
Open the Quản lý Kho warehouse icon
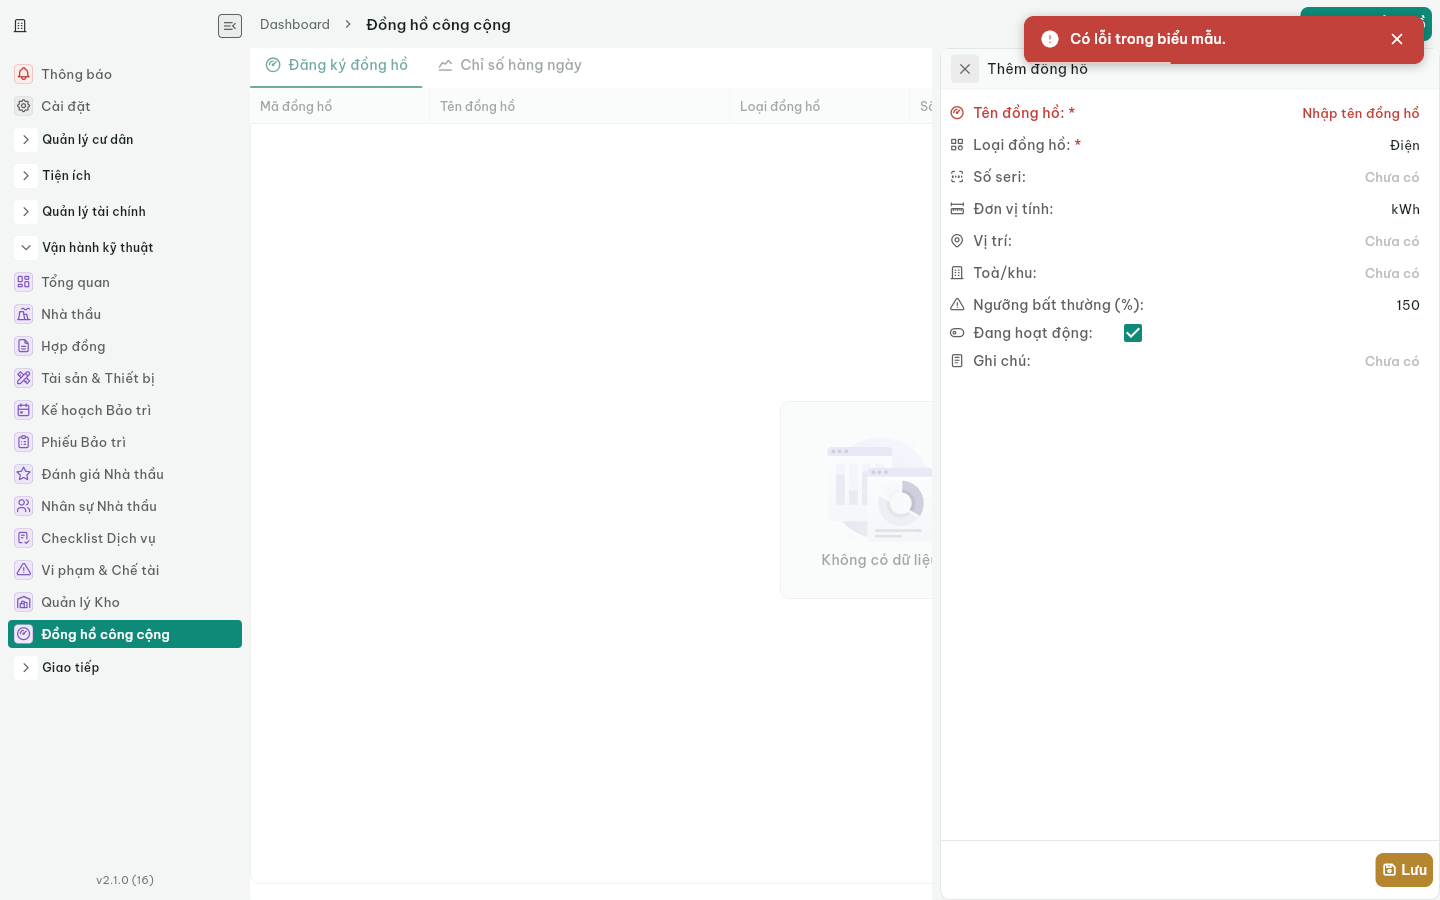[24, 602]
